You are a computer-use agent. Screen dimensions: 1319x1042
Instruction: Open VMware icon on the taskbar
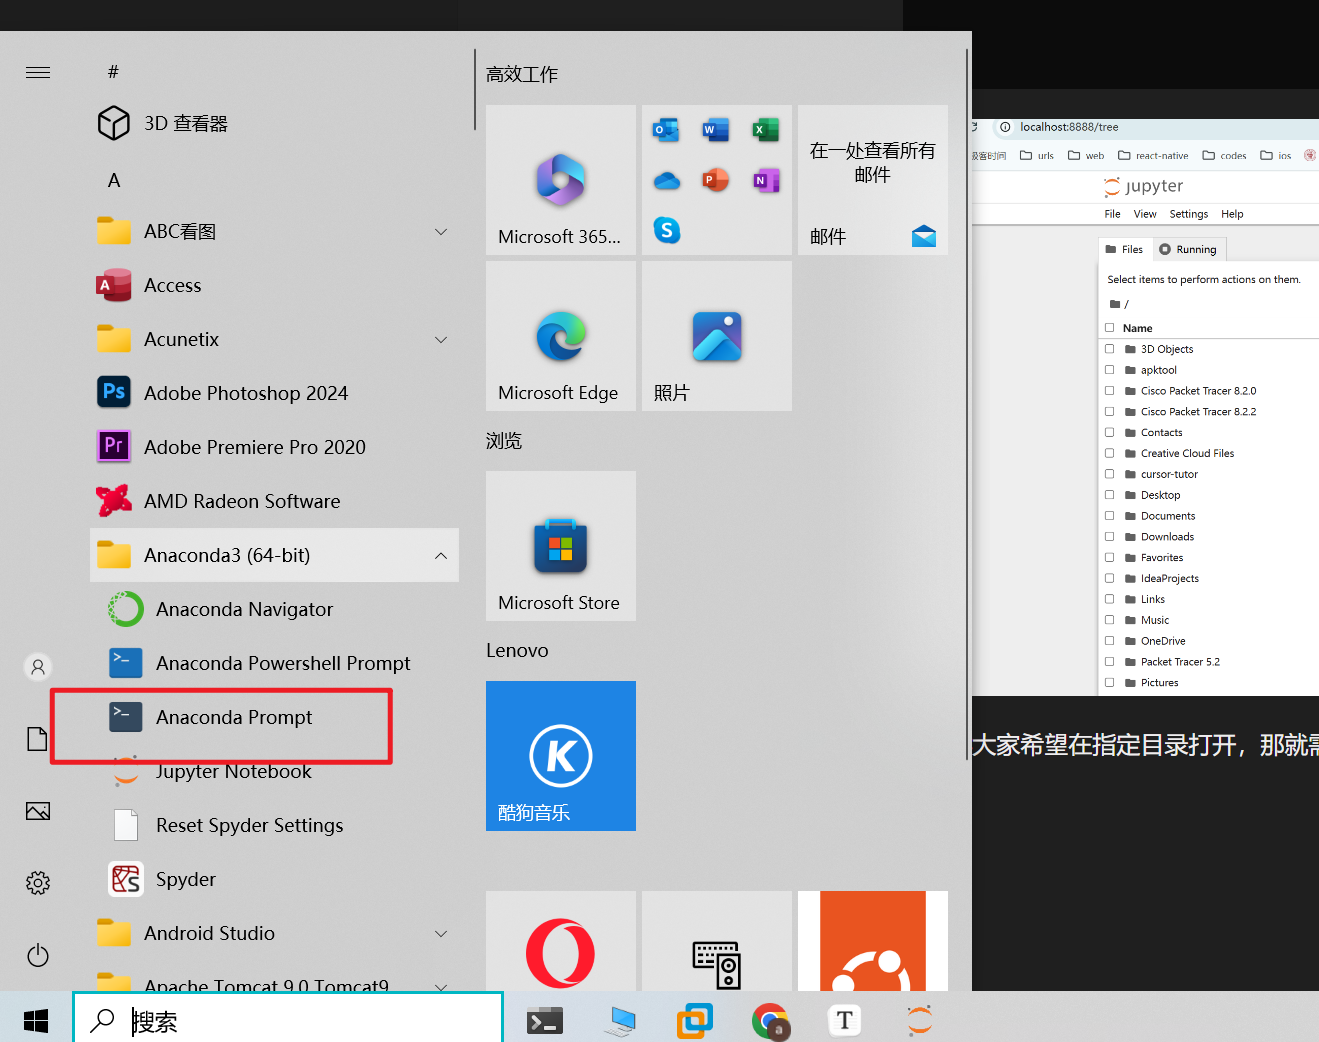695,1020
